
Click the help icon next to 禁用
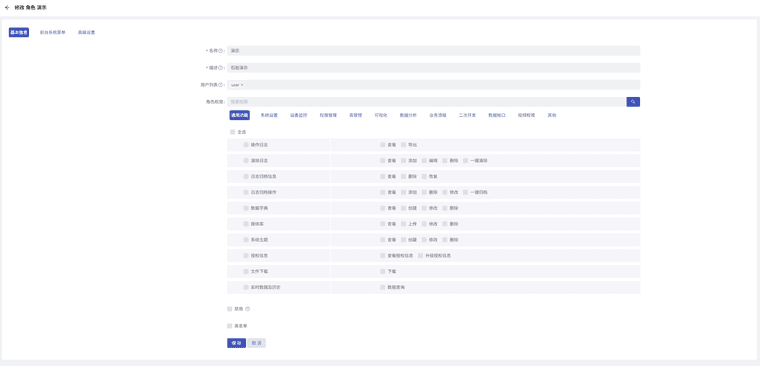(248, 309)
